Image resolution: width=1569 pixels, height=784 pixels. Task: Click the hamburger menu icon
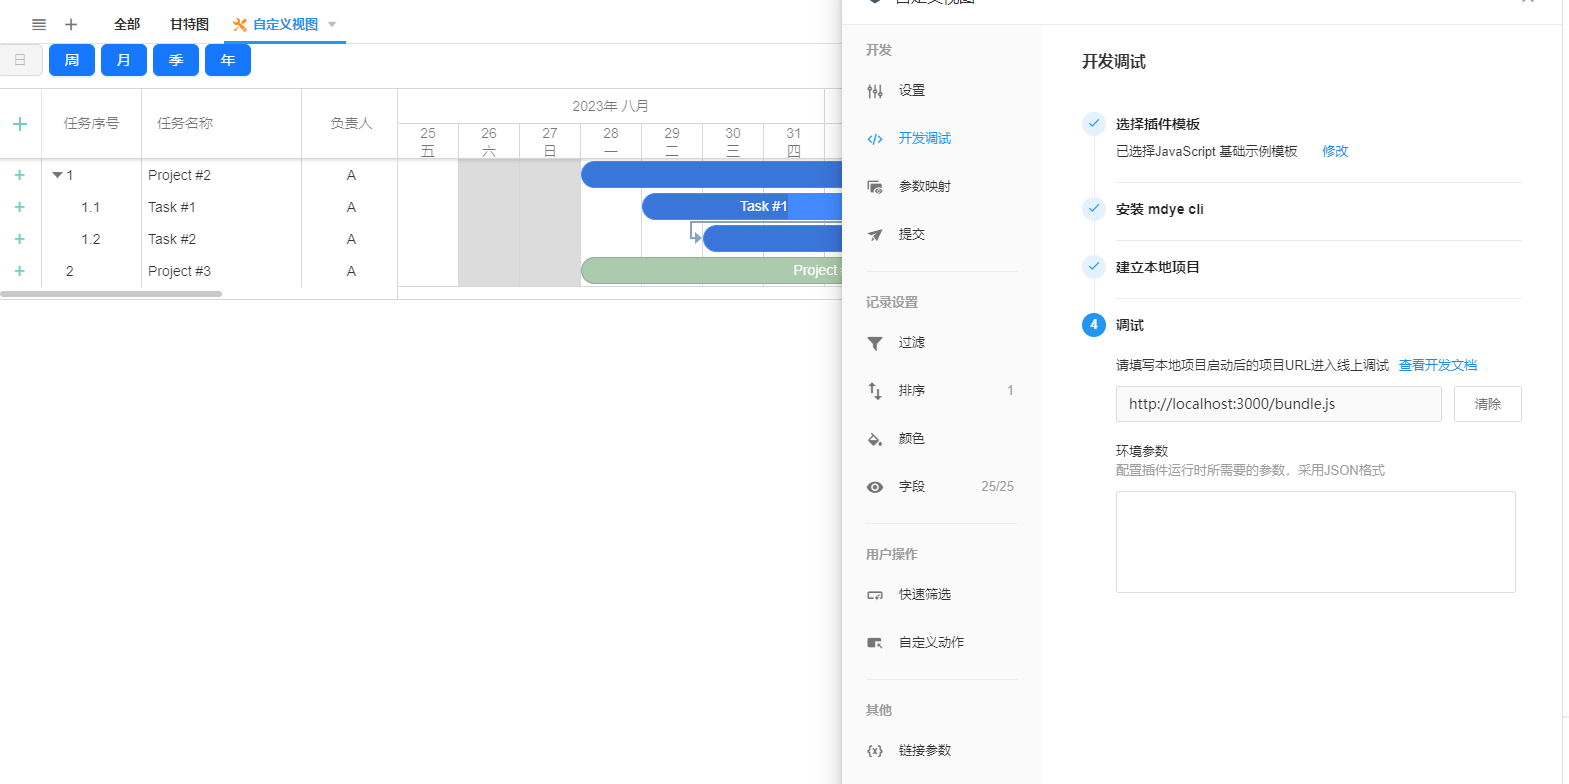click(39, 24)
